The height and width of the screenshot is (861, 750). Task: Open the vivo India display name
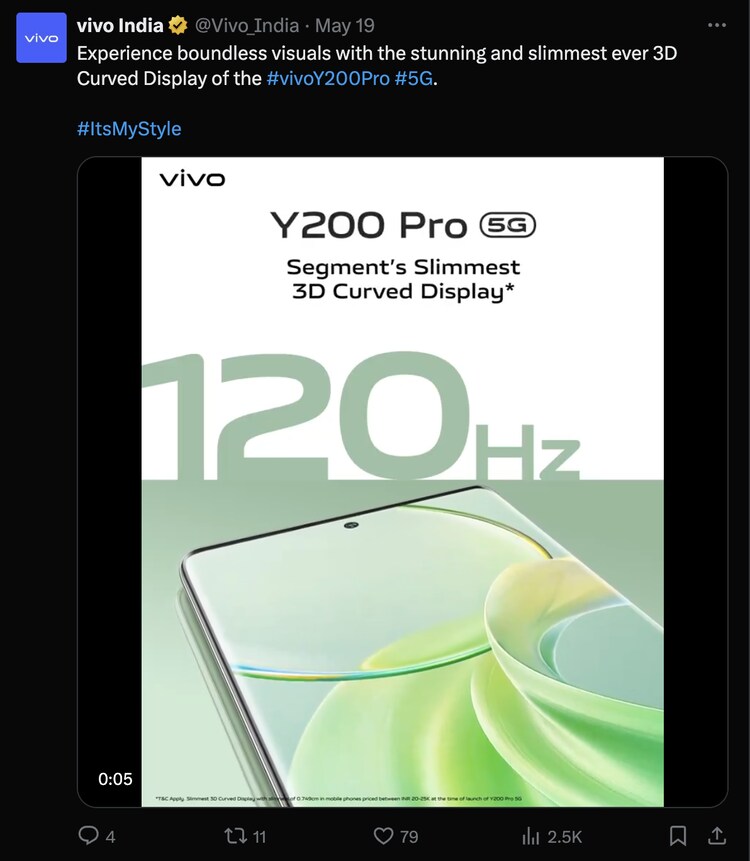tap(120, 25)
